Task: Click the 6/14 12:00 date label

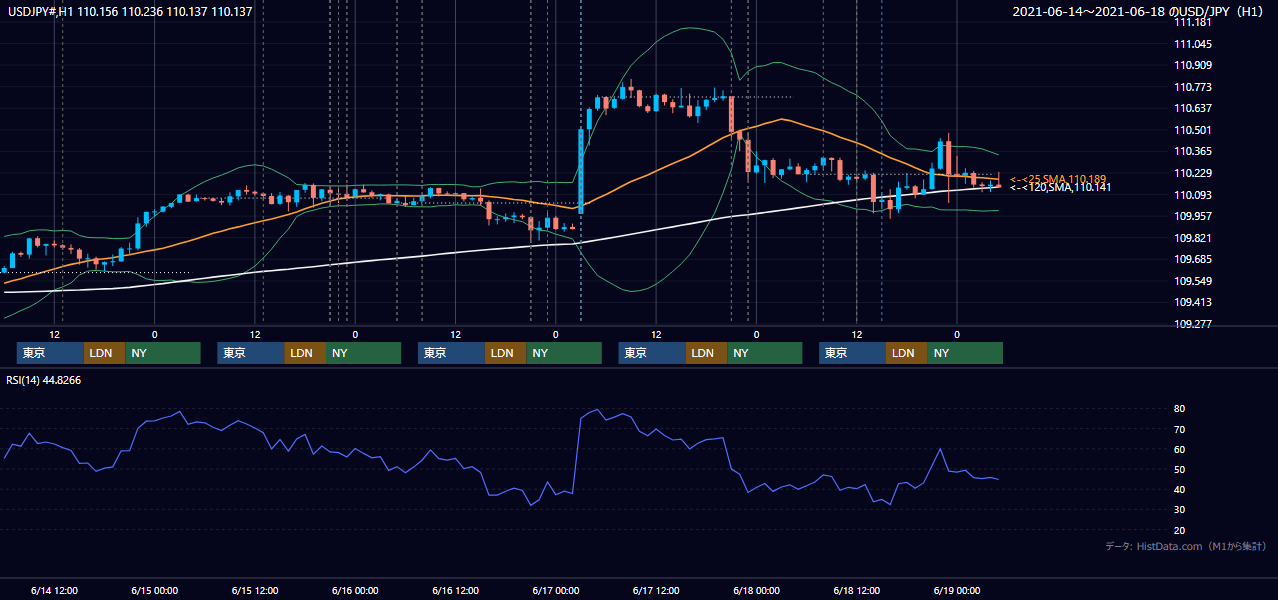Action: [x=55, y=591]
